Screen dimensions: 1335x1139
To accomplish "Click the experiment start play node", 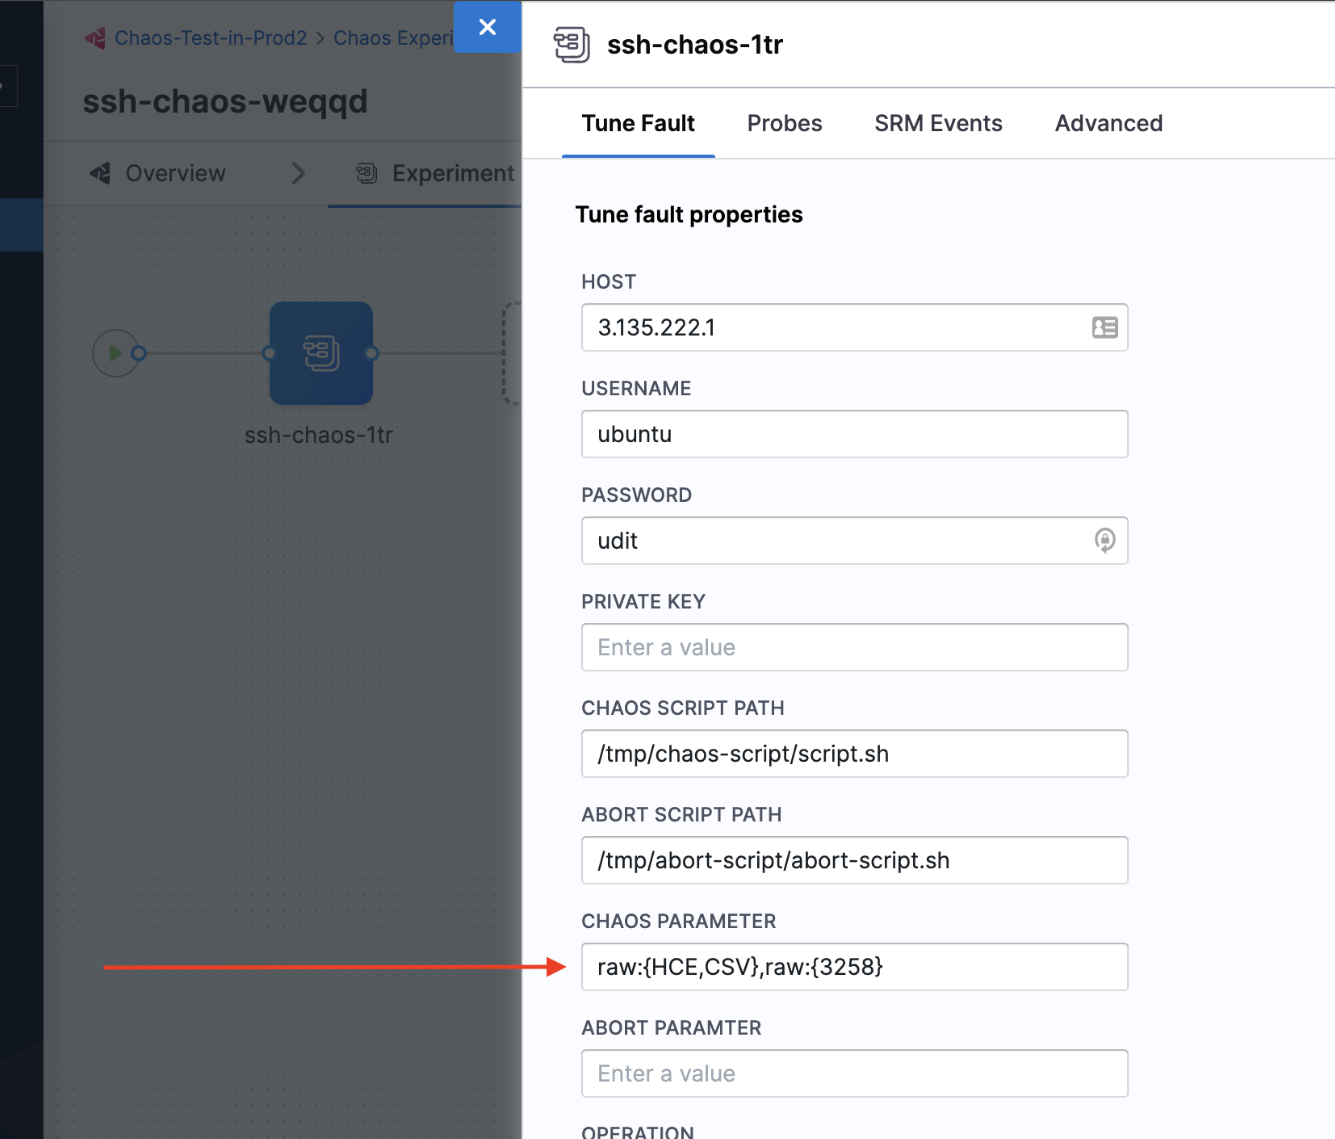I will coord(115,353).
